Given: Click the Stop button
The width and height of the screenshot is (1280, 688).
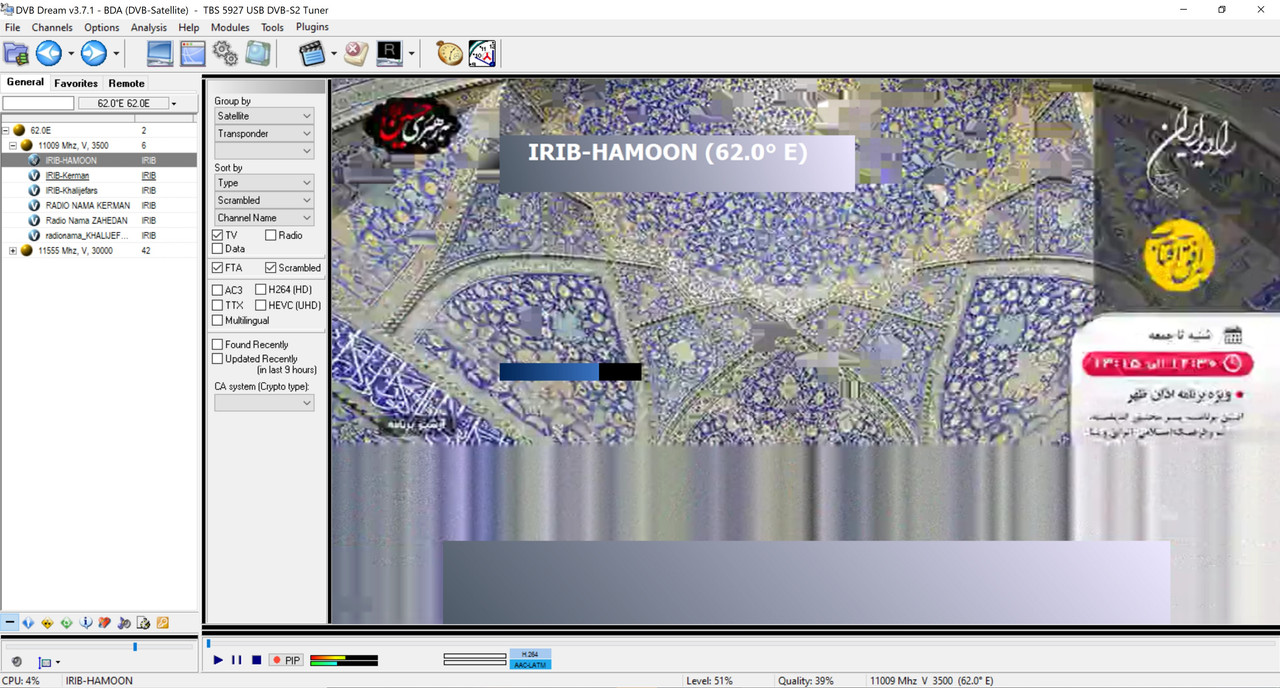Looking at the screenshot, I should point(256,660).
